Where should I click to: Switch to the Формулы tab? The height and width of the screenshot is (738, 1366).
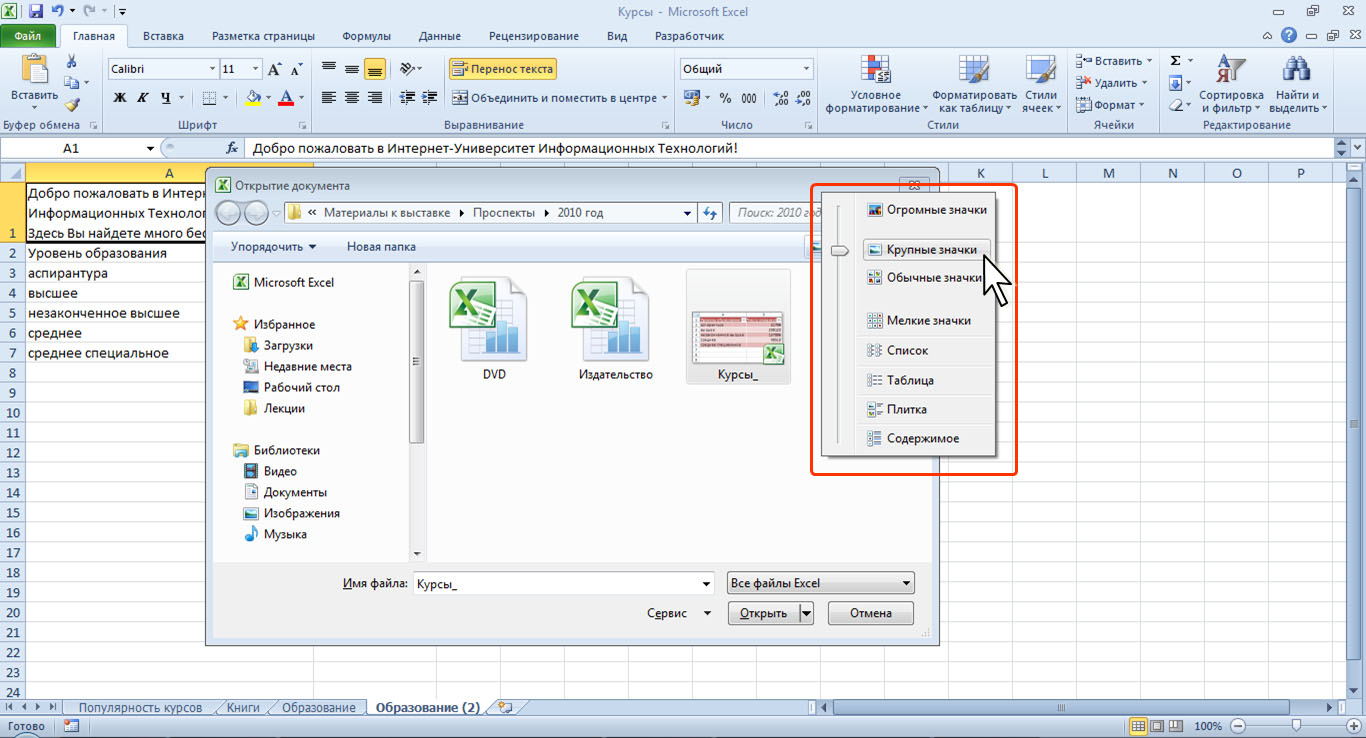pyautogui.click(x=367, y=36)
